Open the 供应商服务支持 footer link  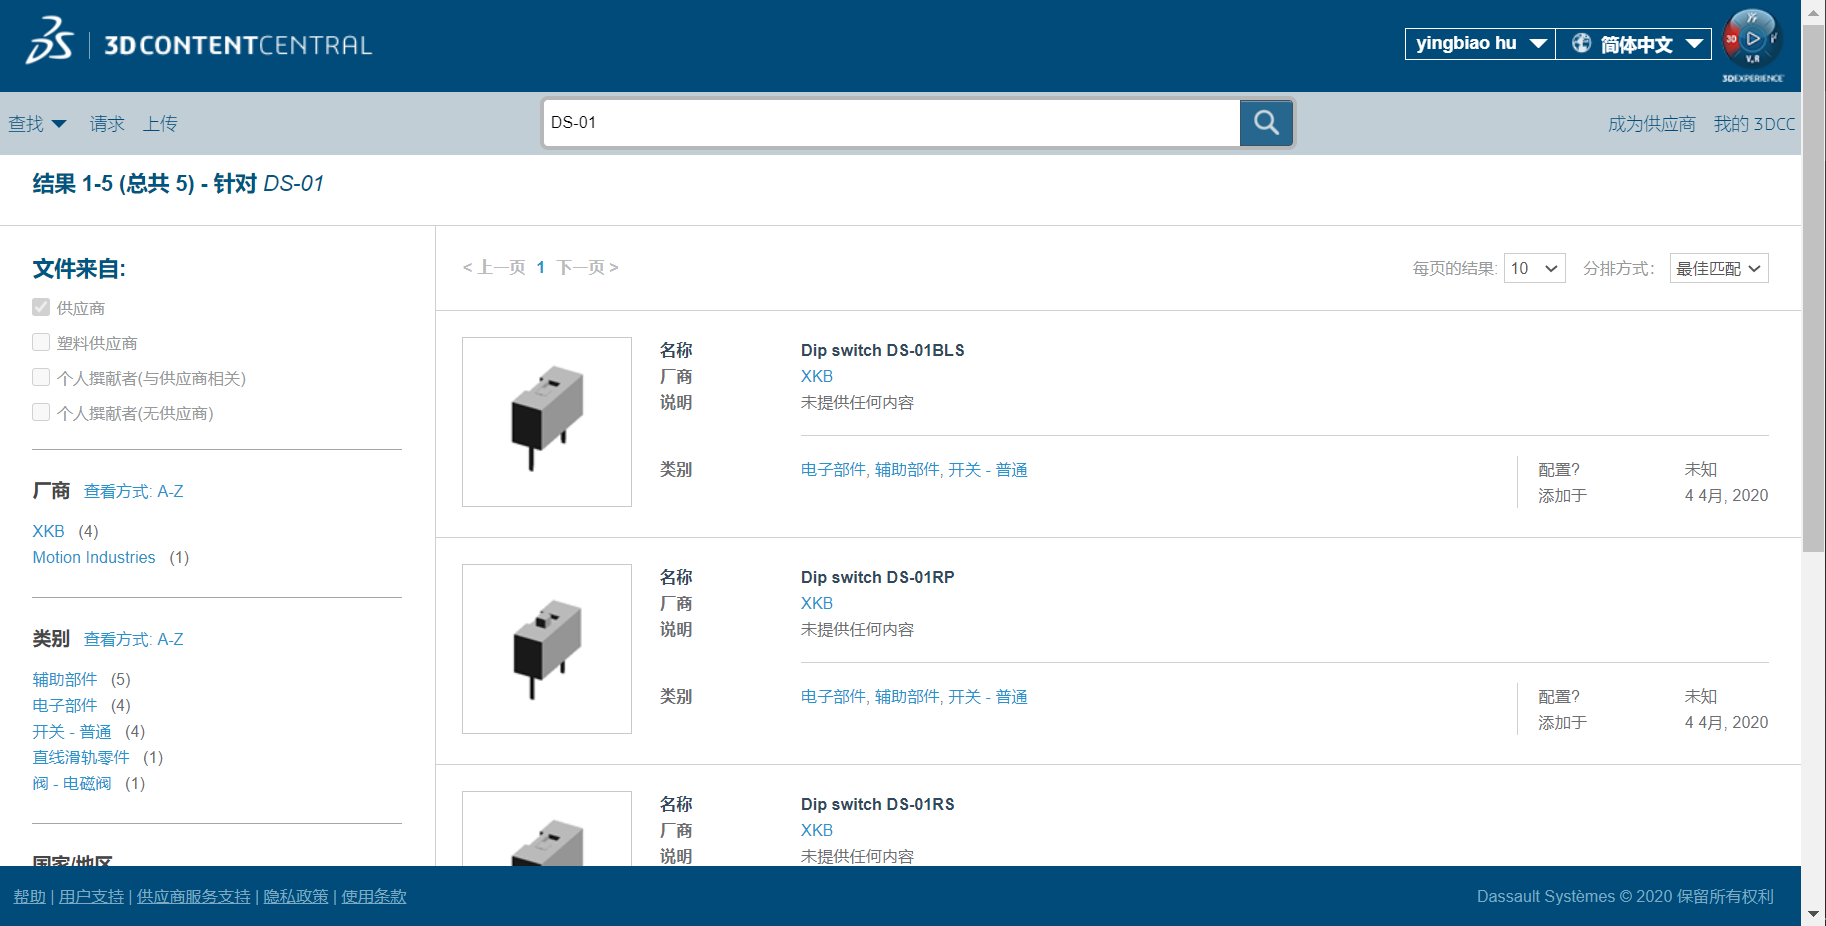tap(194, 896)
